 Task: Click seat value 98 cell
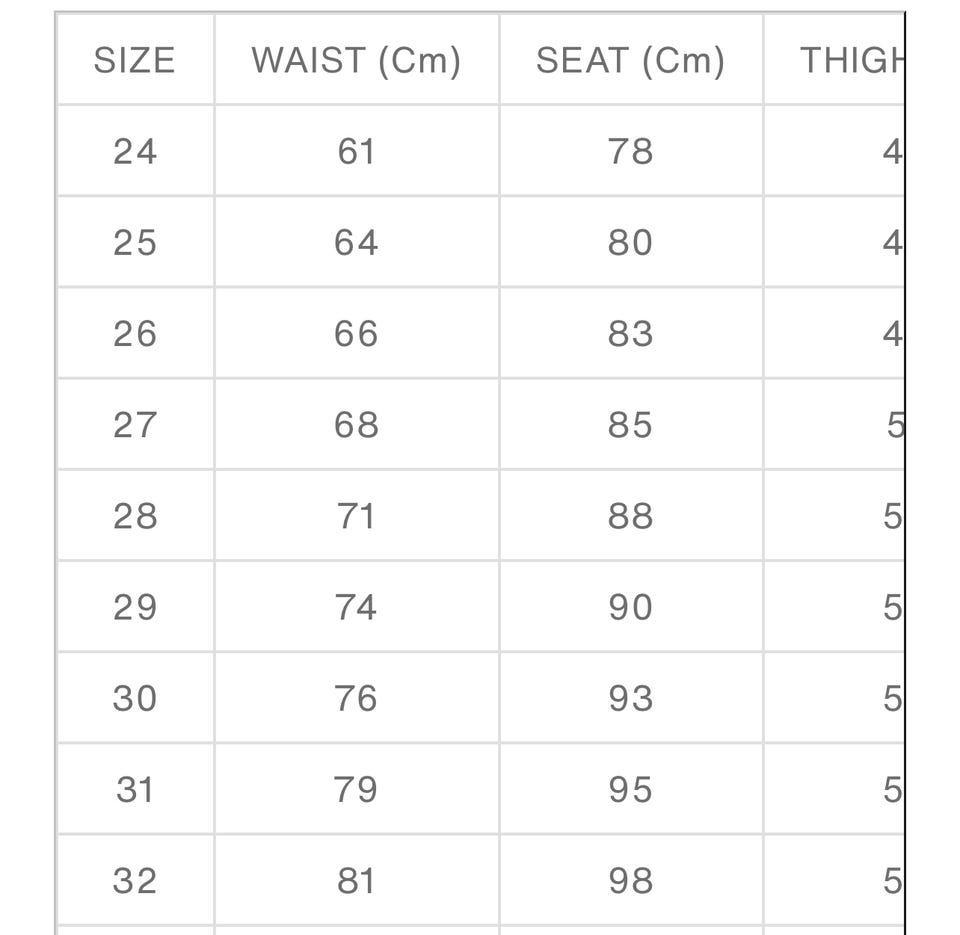630,881
